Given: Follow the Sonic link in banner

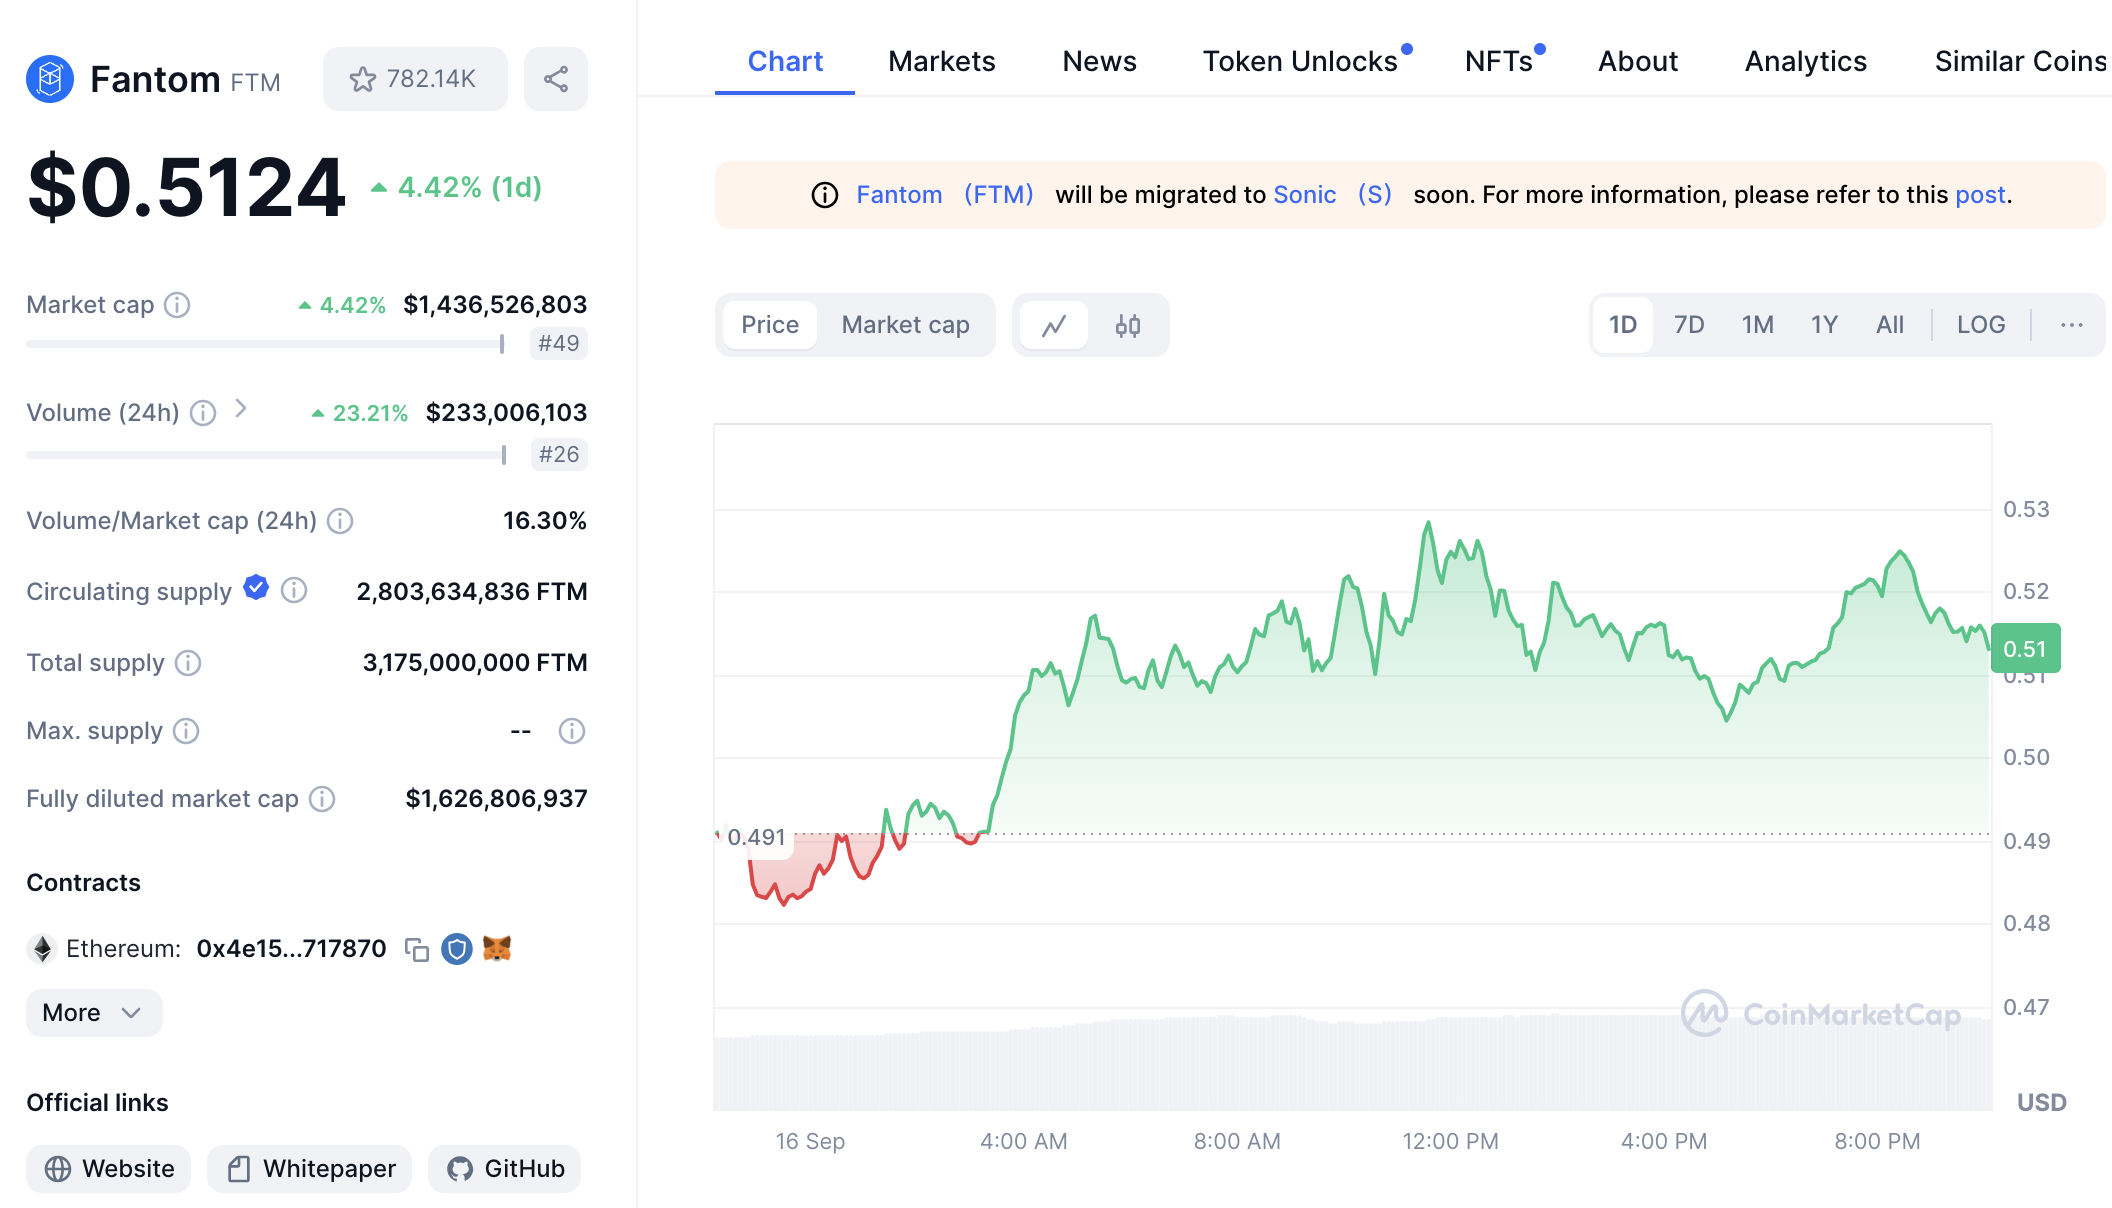Looking at the screenshot, I should point(1333,195).
